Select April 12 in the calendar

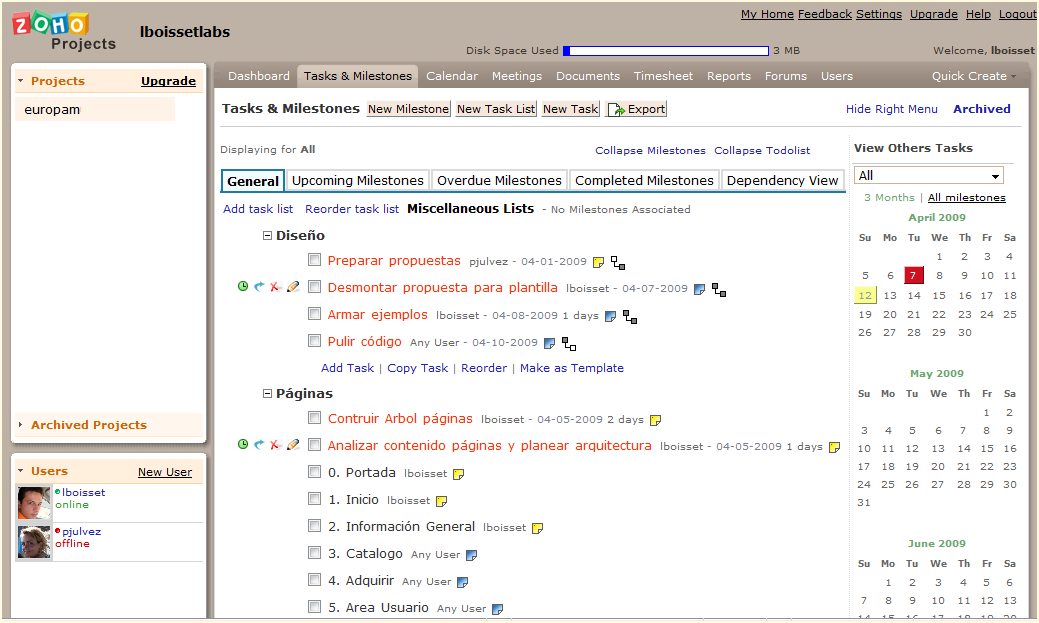[x=865, y=295]
